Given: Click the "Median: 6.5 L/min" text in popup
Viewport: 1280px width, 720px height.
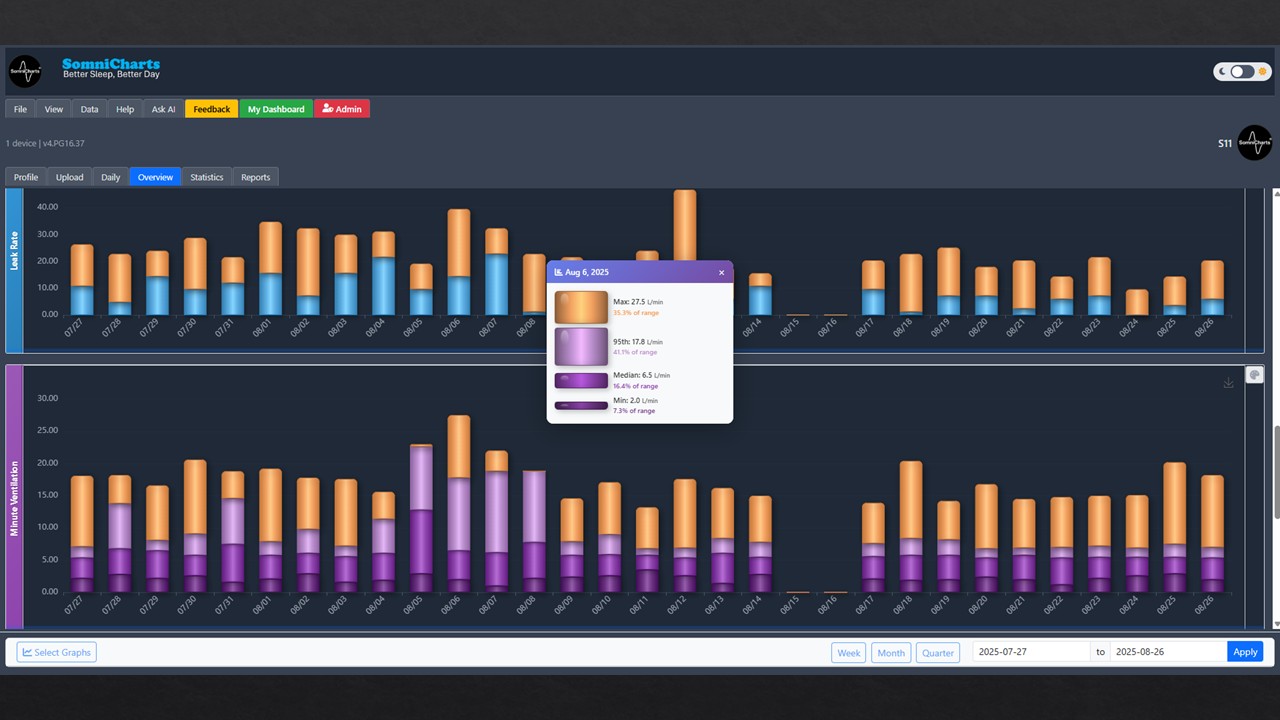Looking at the screenshot, I should (x=641, y=375).
